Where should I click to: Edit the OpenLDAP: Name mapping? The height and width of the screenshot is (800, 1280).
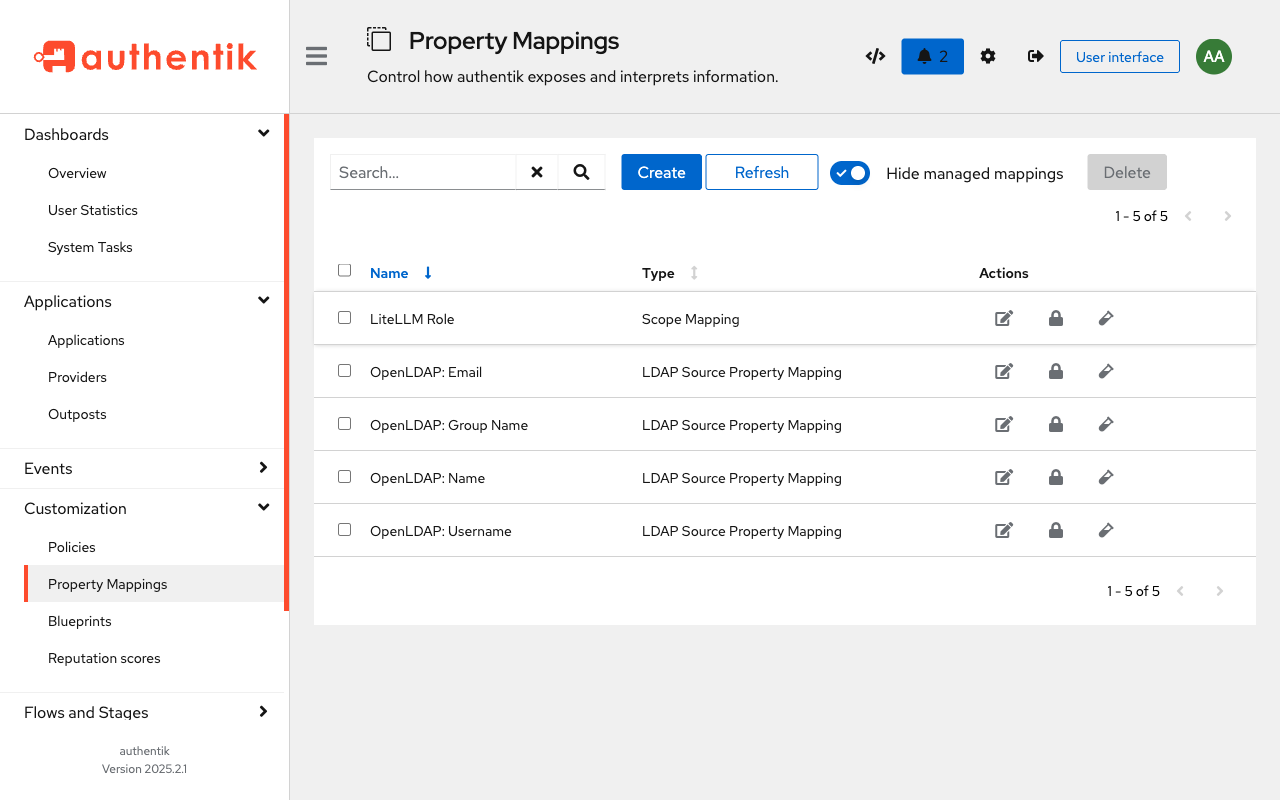pyautogui.click(x=1004, y=477)
